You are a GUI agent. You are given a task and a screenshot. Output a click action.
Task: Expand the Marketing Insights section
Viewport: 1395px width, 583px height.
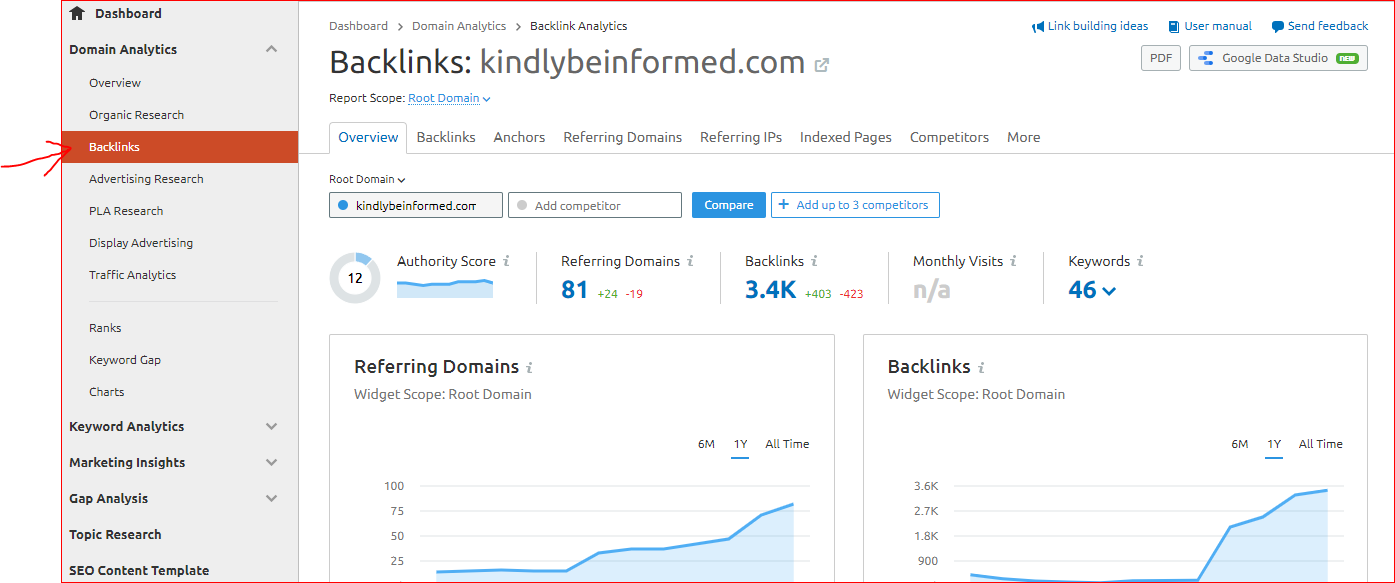coord(271,462)
